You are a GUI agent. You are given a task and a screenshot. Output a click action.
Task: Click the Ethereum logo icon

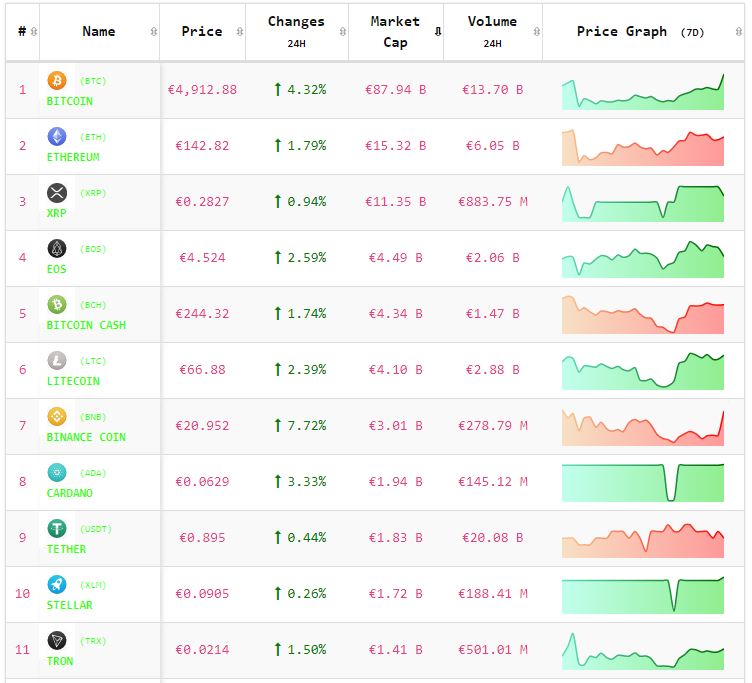(x=57, y=137)
